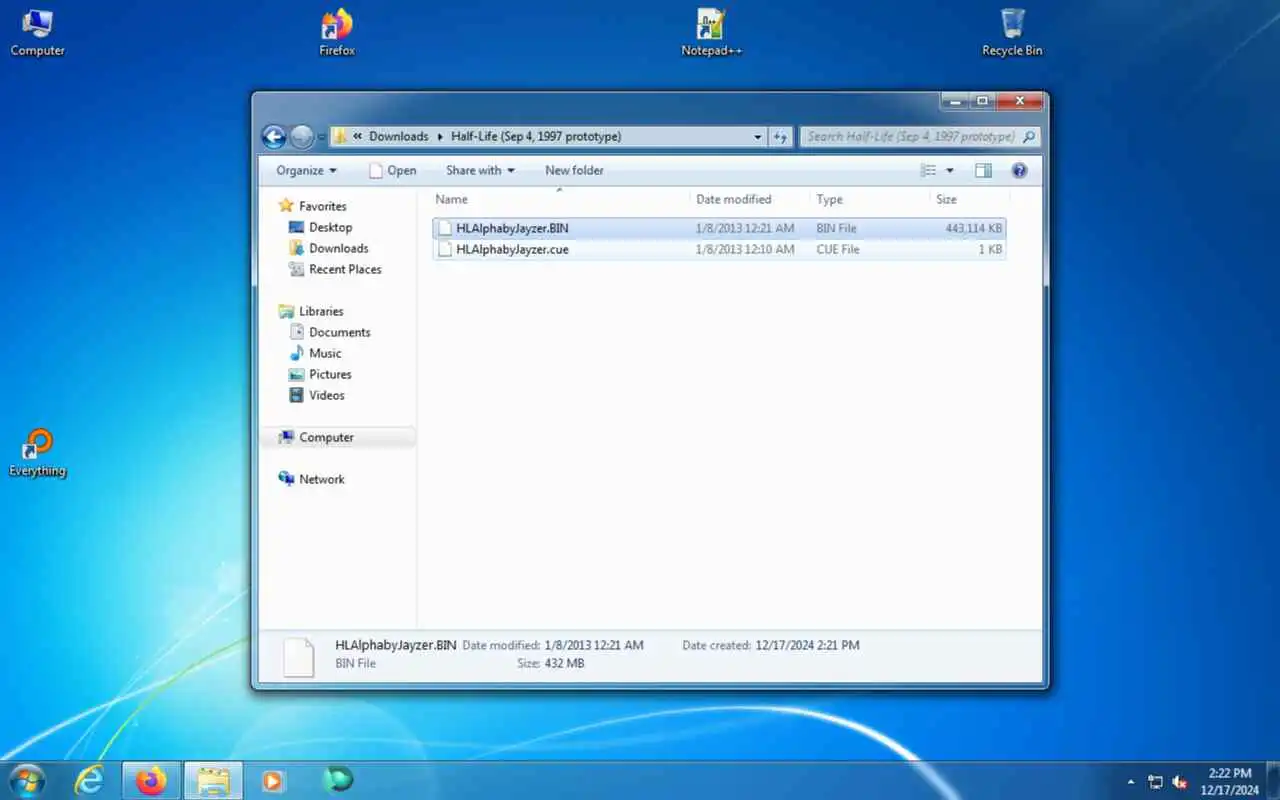Click the search magnifier icon
This screenshot has width=1280, height=800.
(x=1029, y=136)
